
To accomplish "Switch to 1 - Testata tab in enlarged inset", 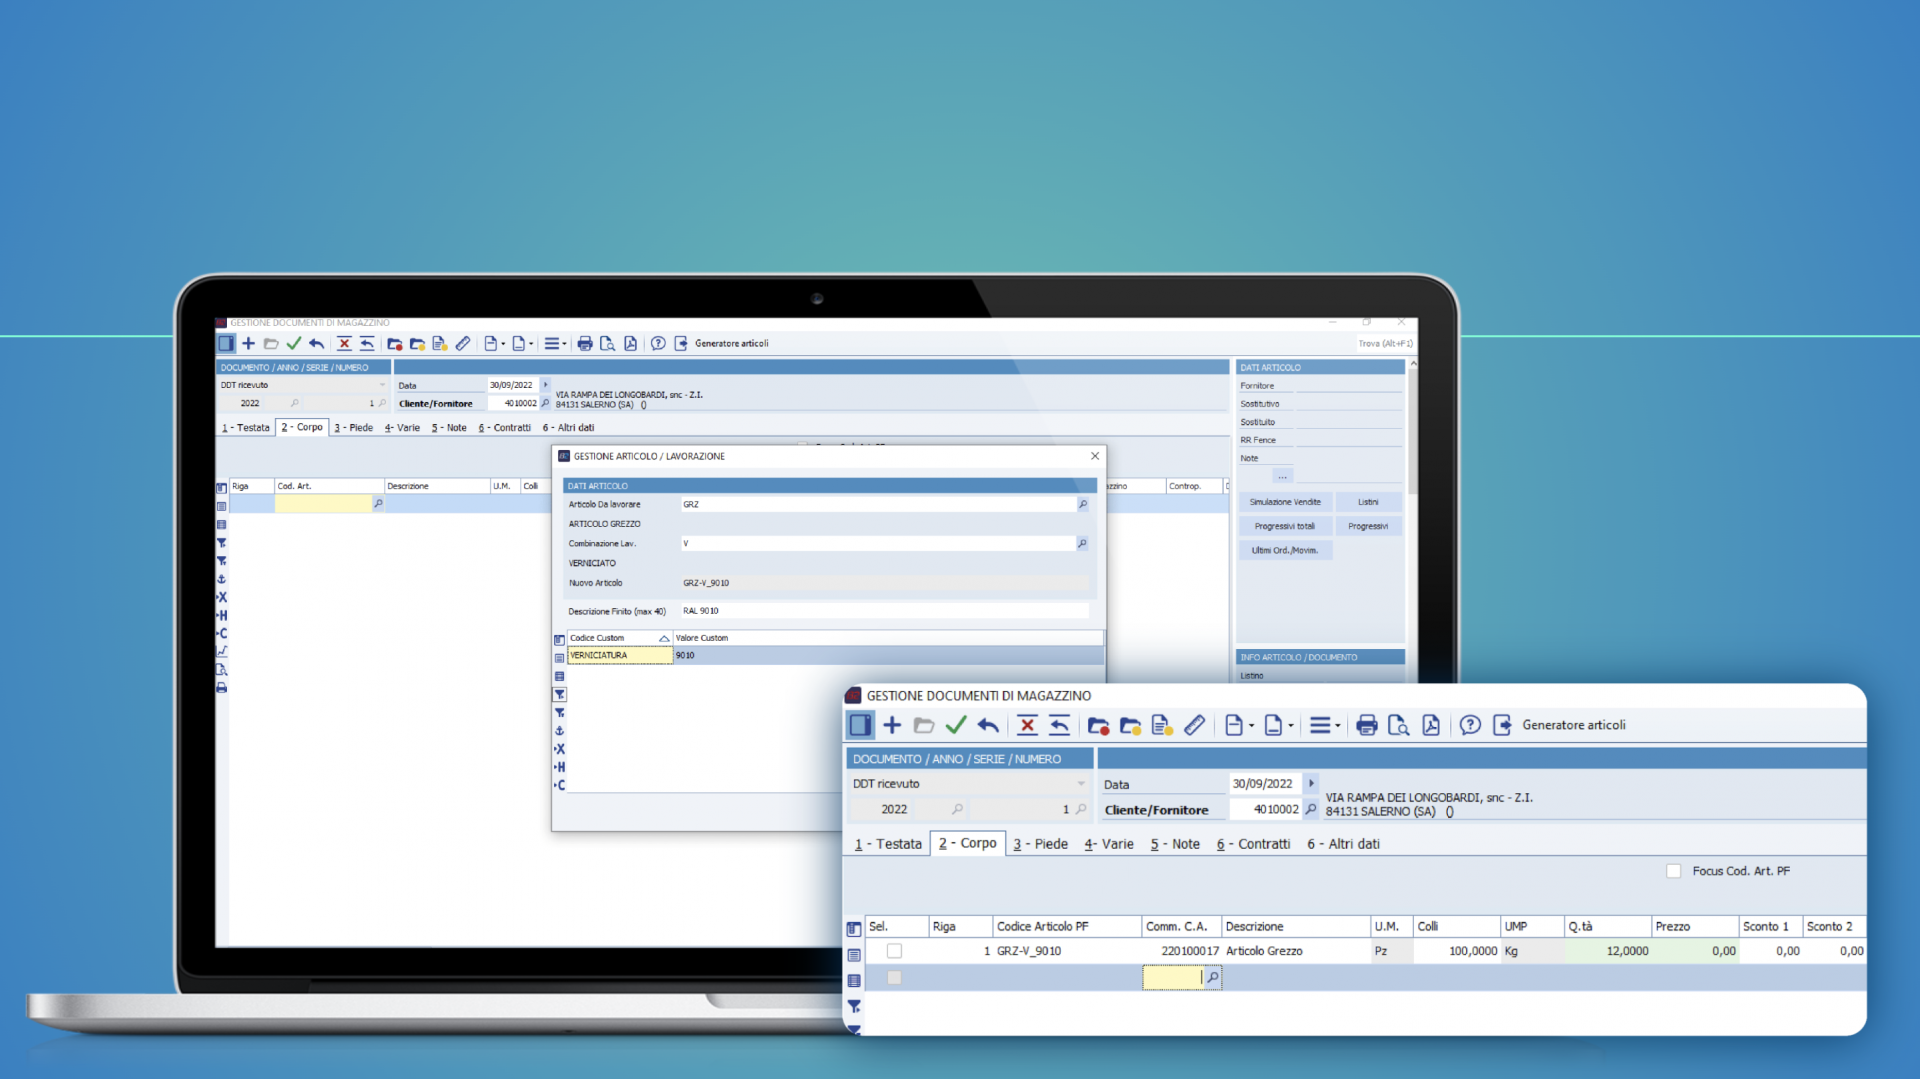I will pos(888,844).
